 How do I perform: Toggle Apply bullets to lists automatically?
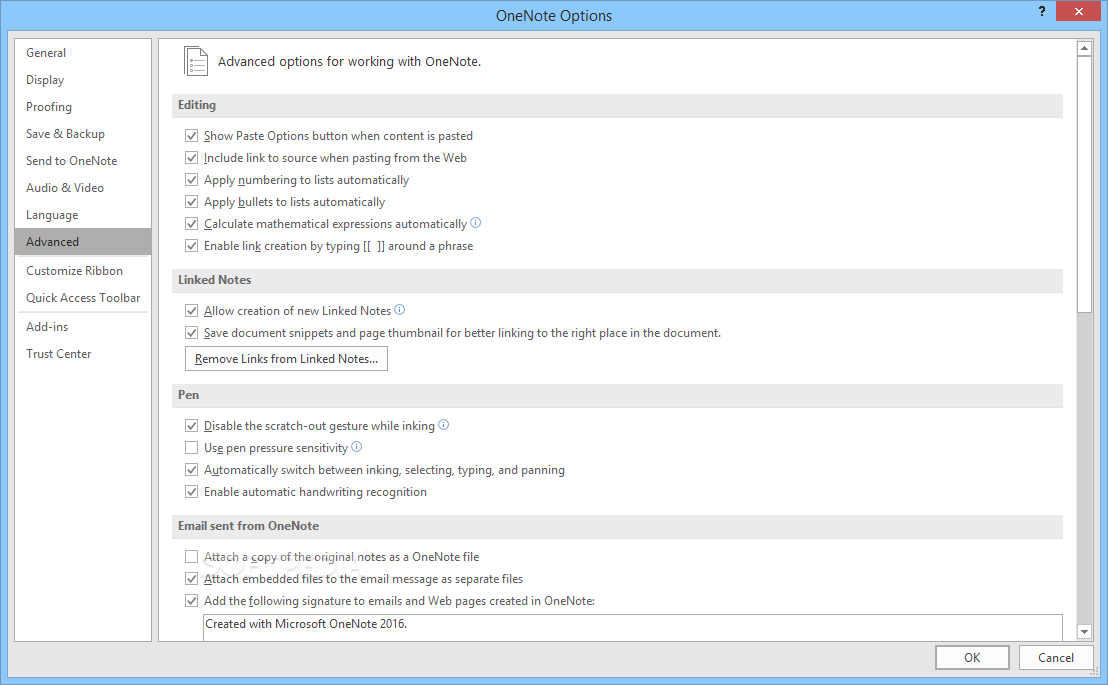191,201
